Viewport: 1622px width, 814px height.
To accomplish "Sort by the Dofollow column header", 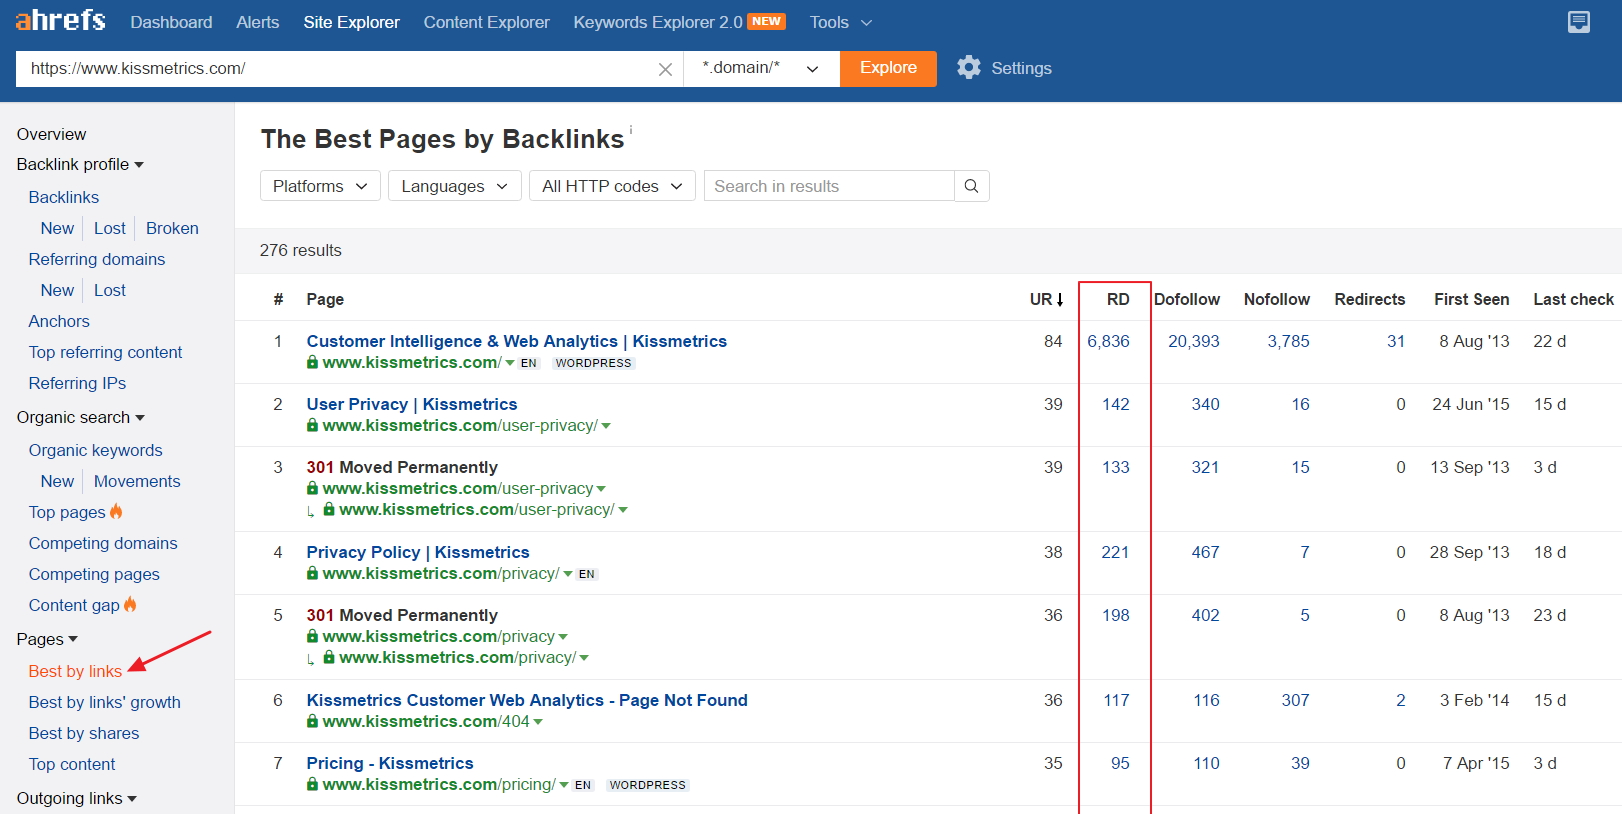I will 1187,299.
